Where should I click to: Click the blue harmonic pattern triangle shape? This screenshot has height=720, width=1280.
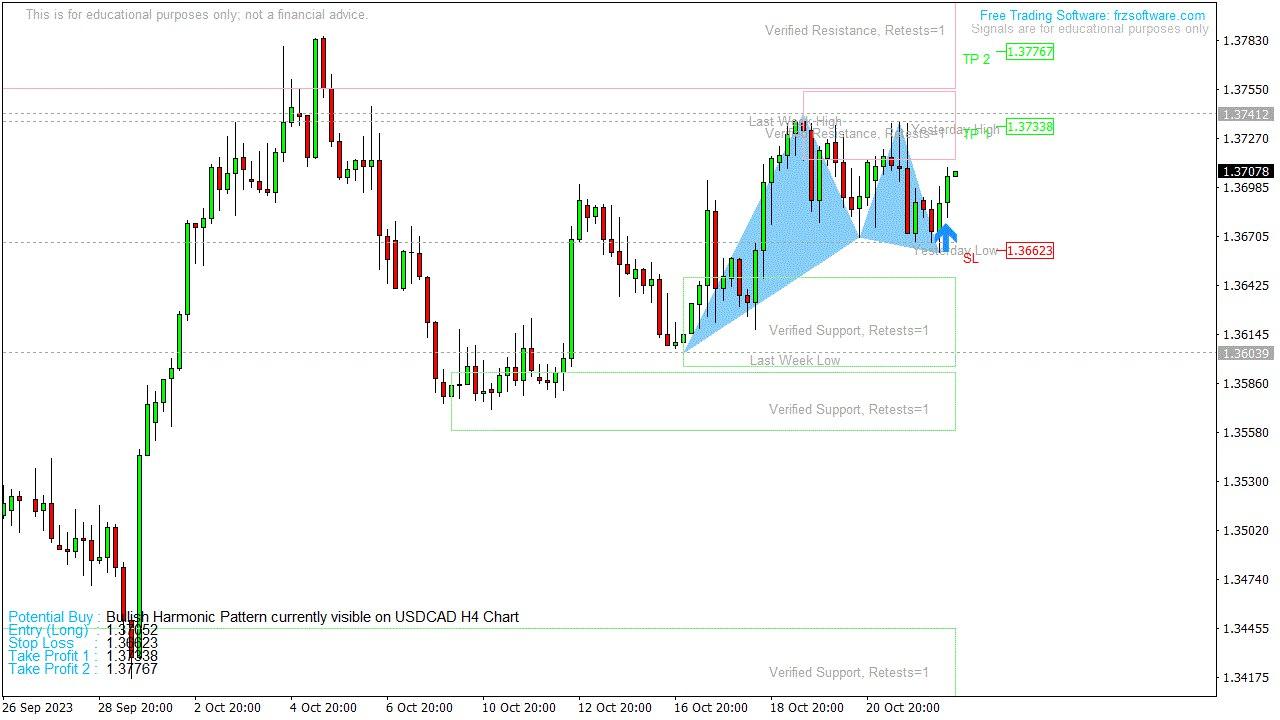pos(790,230)
